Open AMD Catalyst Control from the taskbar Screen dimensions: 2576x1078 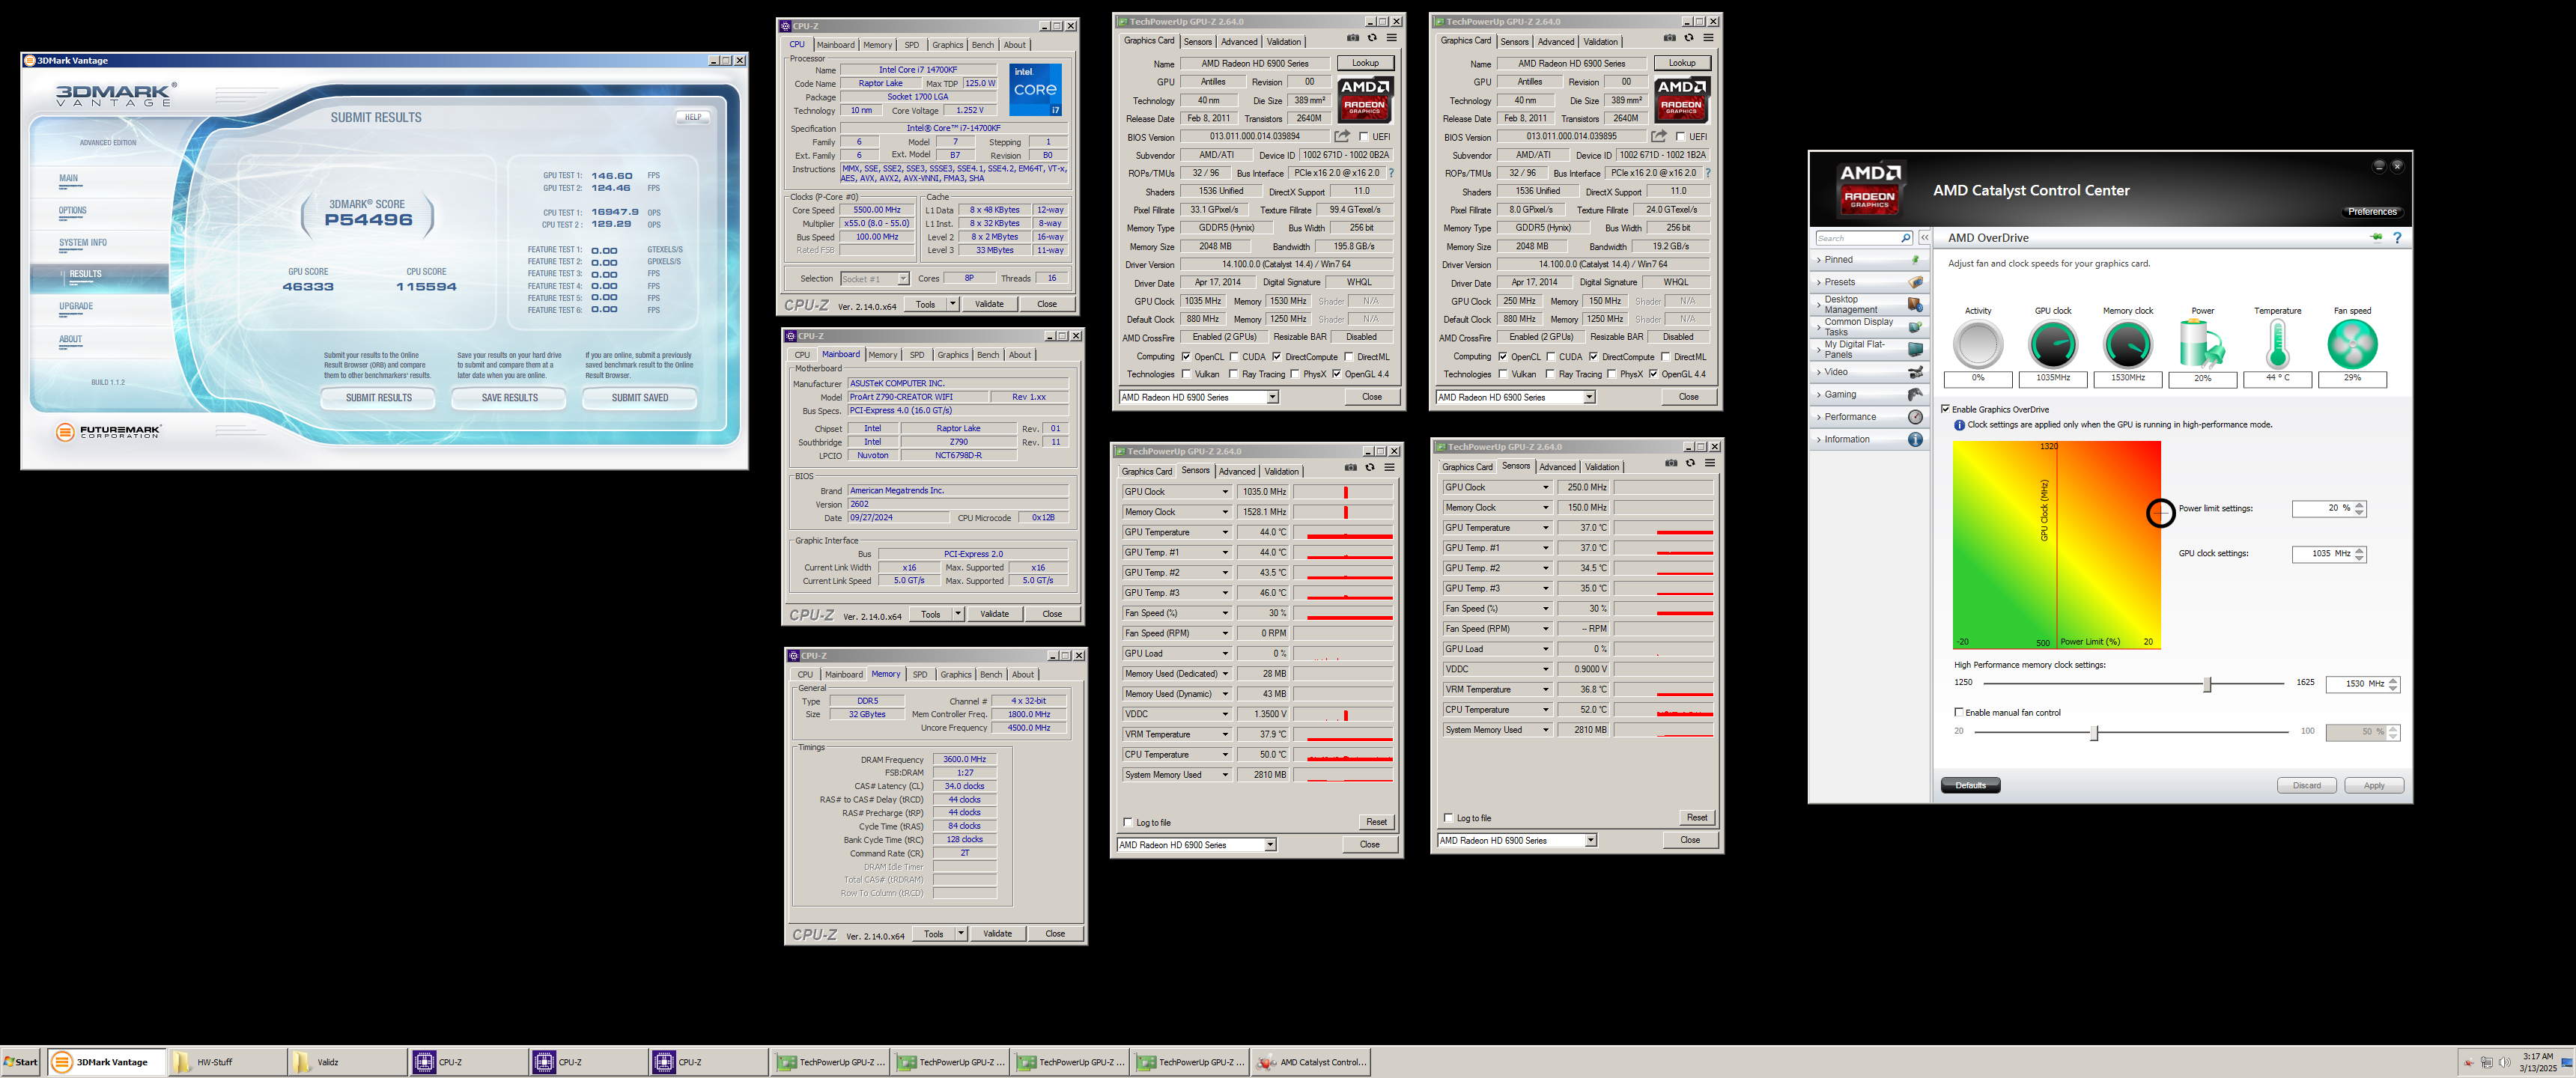pos(1310,1062)
